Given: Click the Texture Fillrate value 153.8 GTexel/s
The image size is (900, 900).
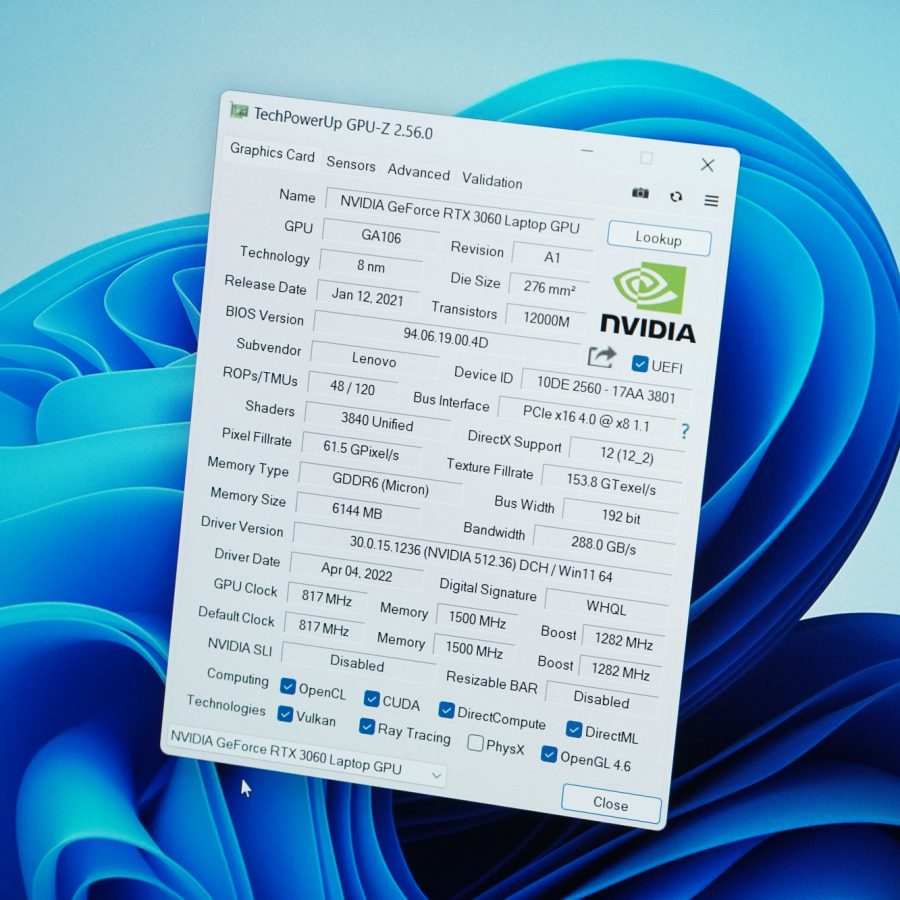Looking at the screenshot, I should [x=611, y=484].
